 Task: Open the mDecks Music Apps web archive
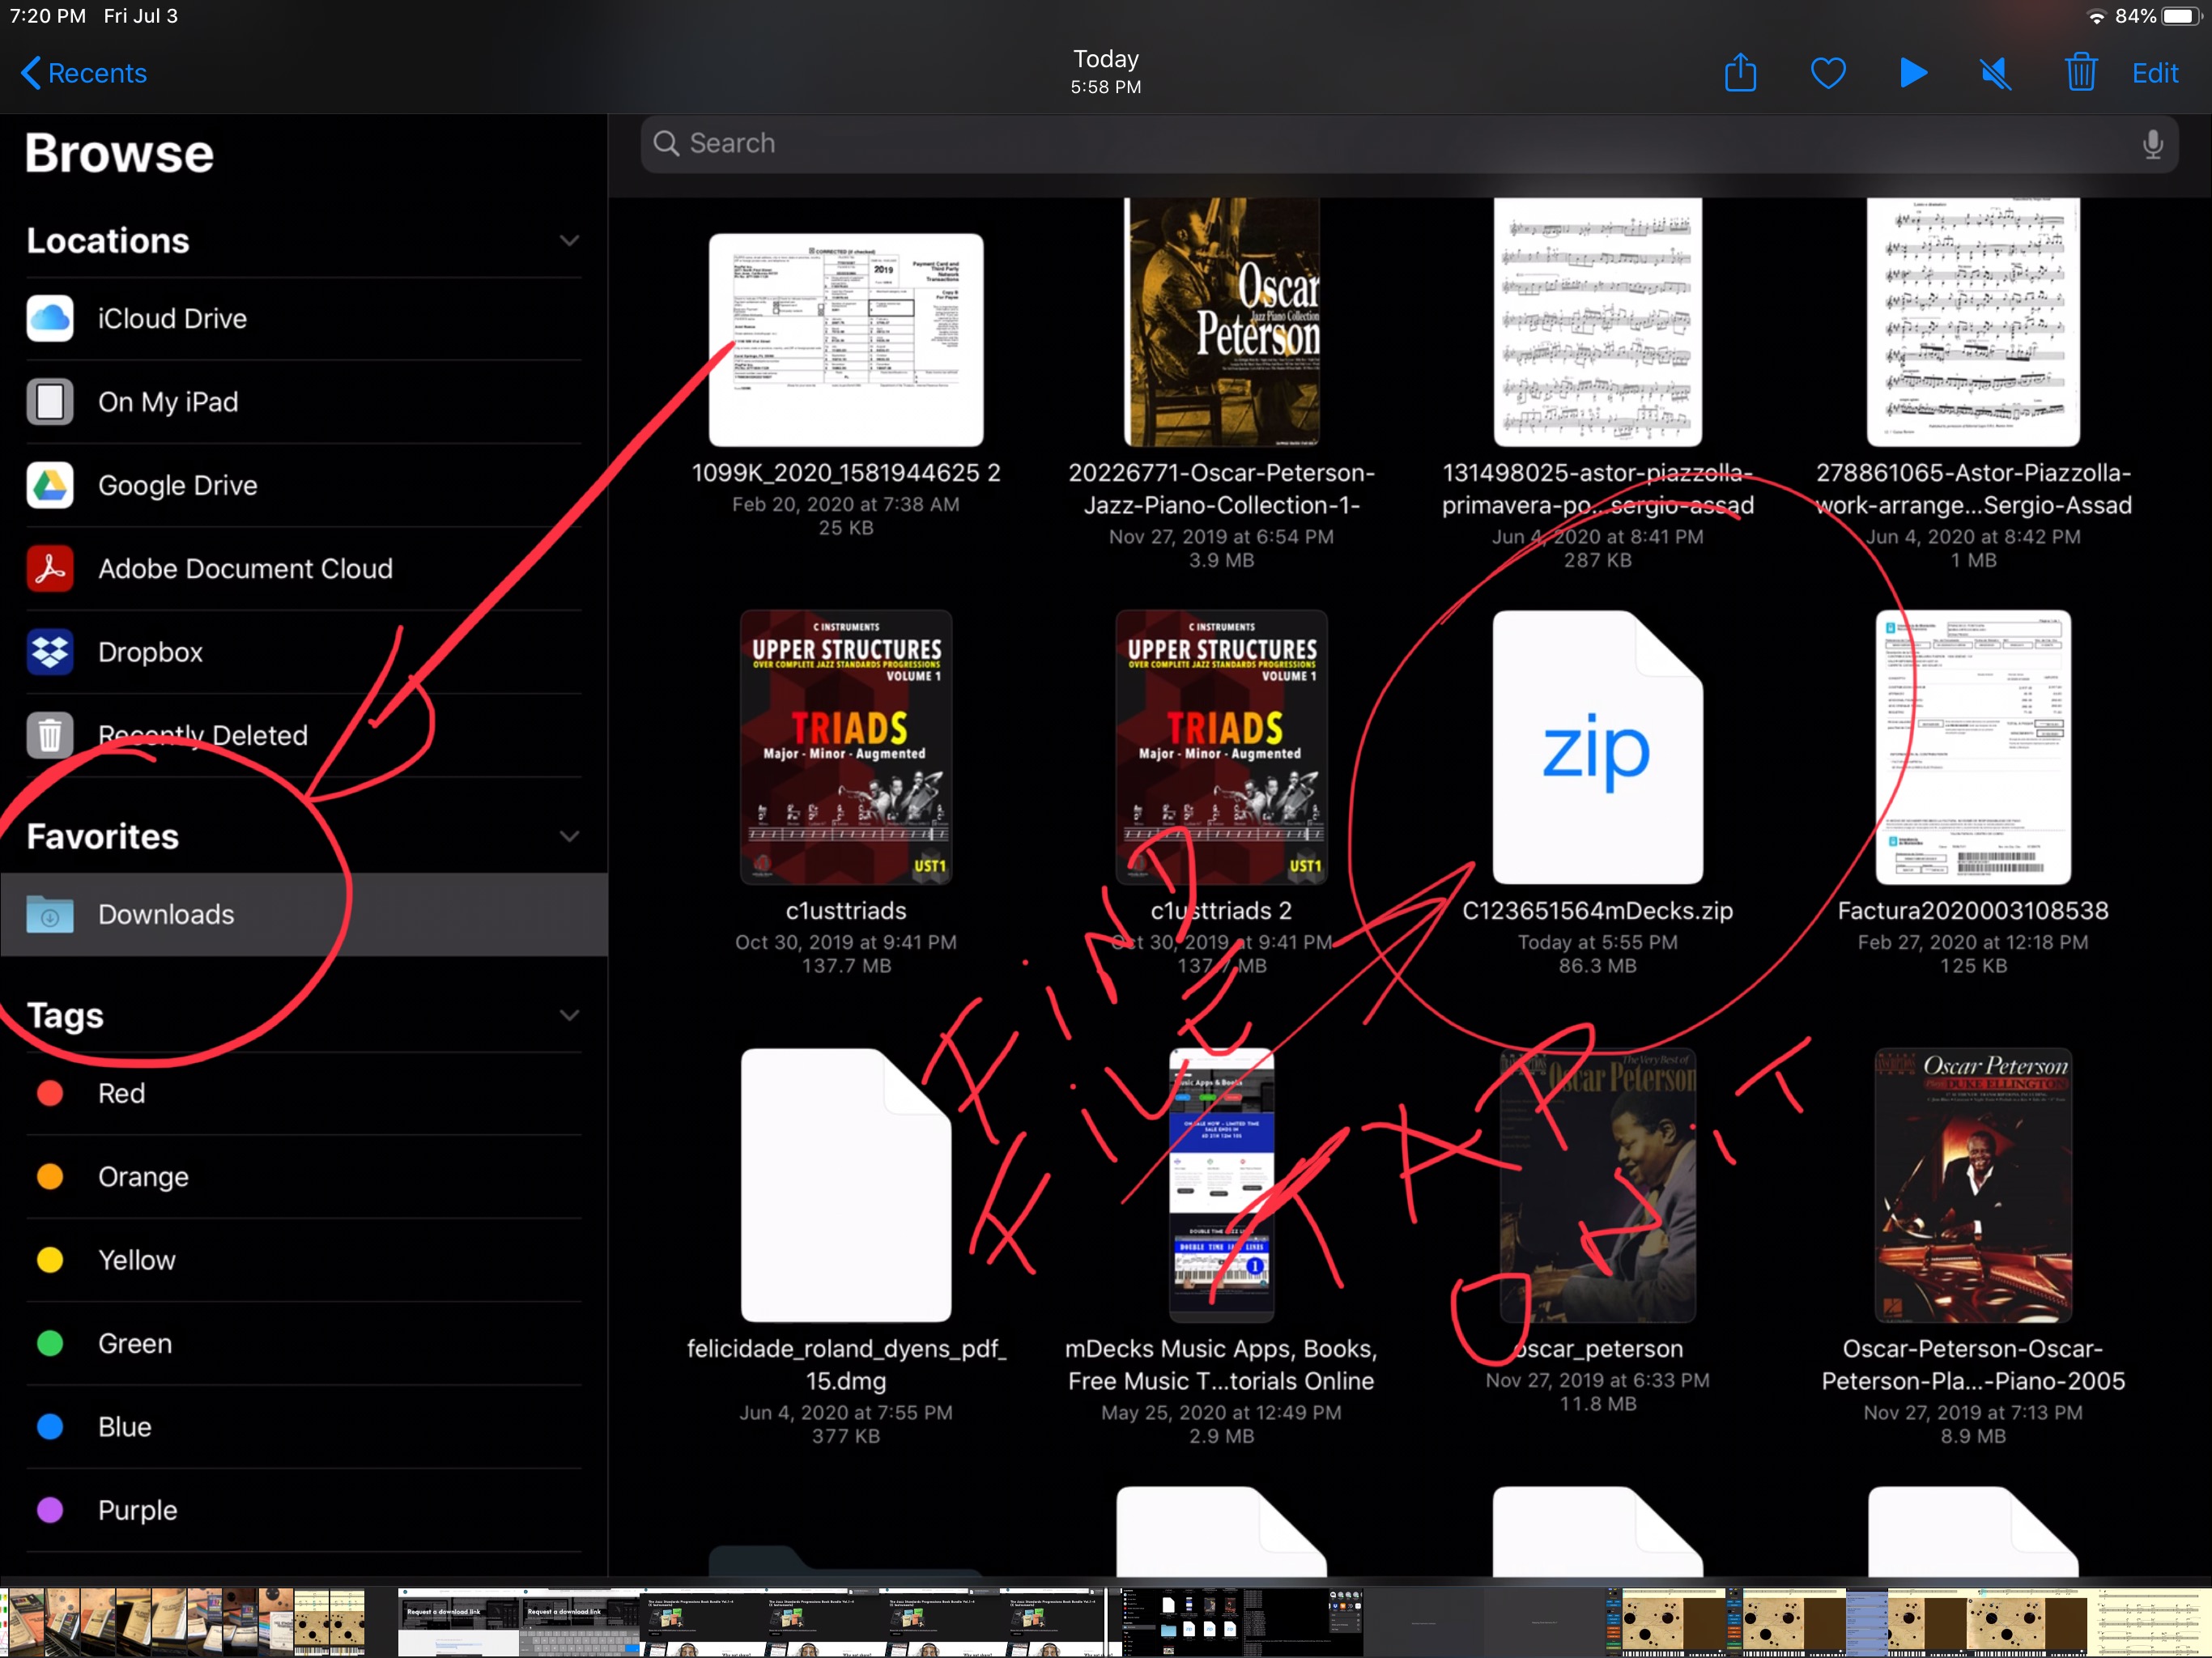pyautogui.click(x=1221, y=1185)
